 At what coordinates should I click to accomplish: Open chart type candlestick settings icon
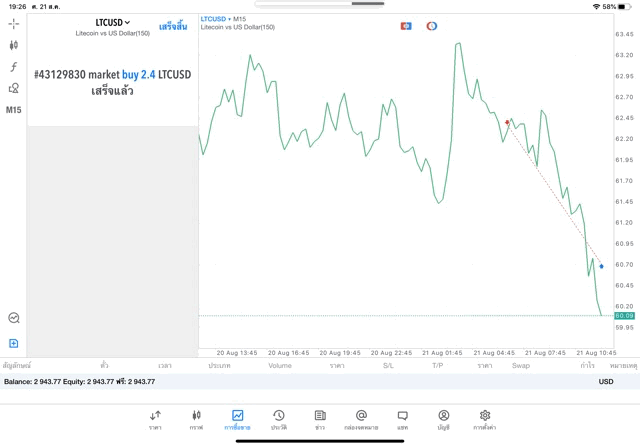(13, 45)
